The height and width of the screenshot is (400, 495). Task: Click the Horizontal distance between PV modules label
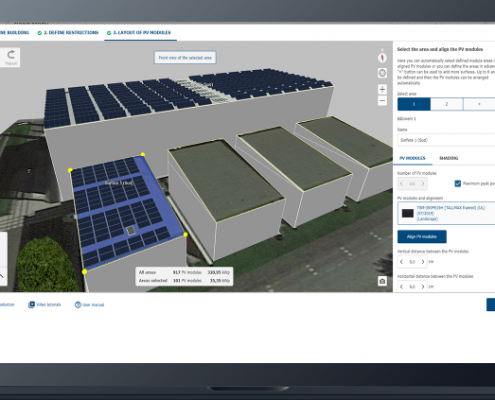coord(435,276)
